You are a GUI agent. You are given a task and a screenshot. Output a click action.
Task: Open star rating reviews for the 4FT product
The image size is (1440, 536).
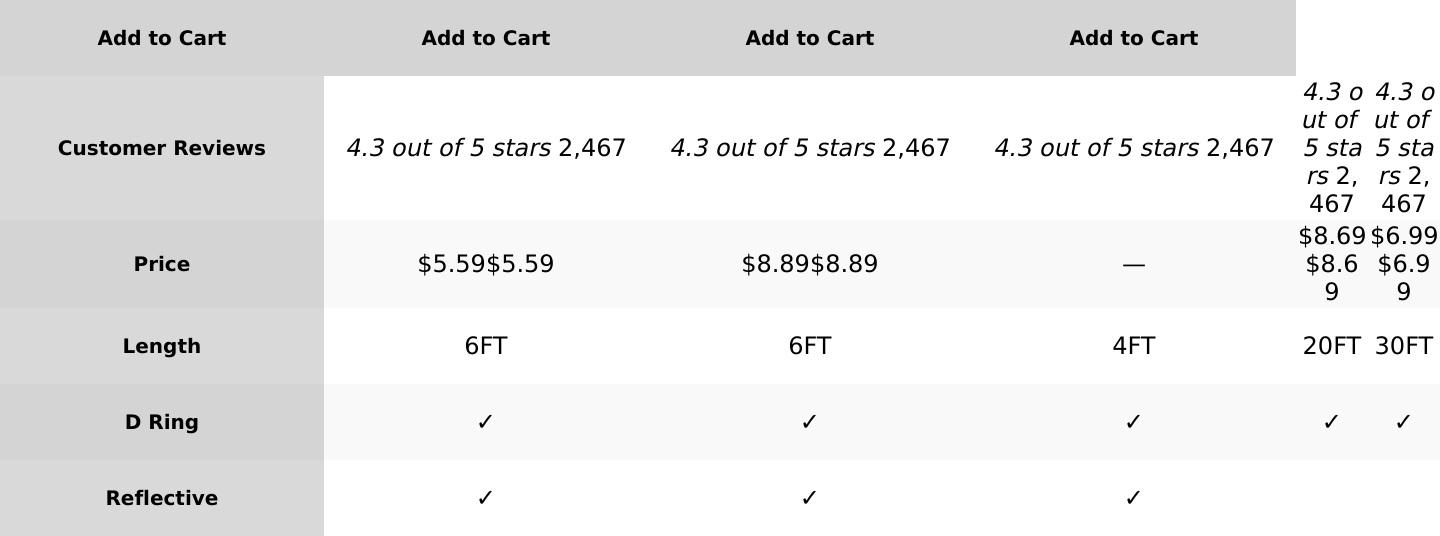(1096, 148)
